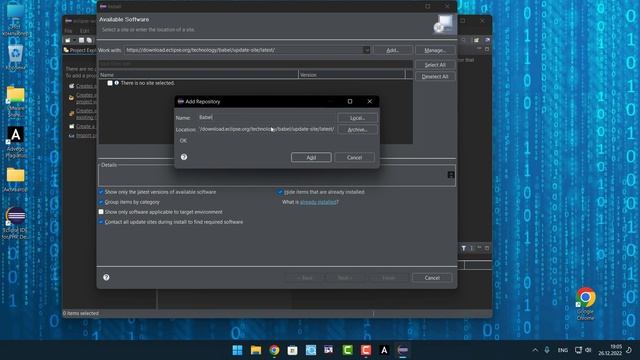The image size is (640, 360).
Task: Open the Advego Plagiatus desktop shortcut
Action: click(x=16, y=142)
